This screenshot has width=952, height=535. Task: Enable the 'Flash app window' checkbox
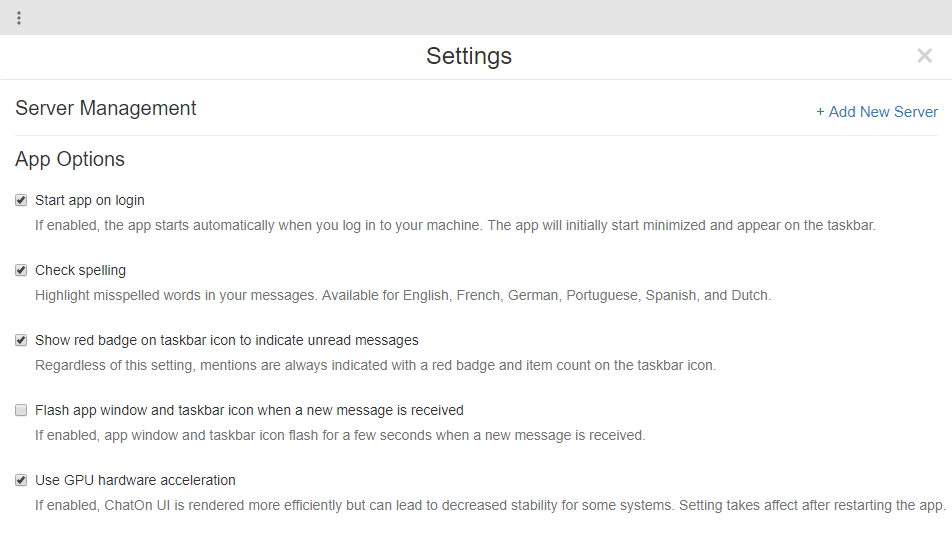pyautogui.click(x=21, y=410)
